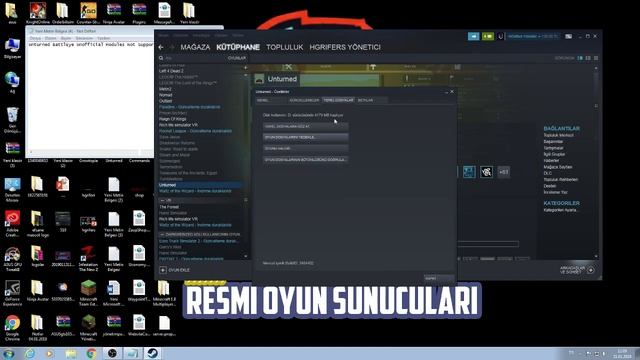Viewport: 640px width, 360px height.
Task: Click the KAPAT button in properties dialog
Action: [439, 278]
